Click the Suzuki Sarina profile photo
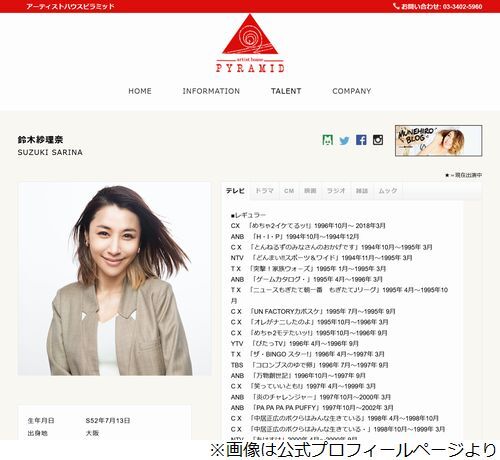 coord(114,279)
